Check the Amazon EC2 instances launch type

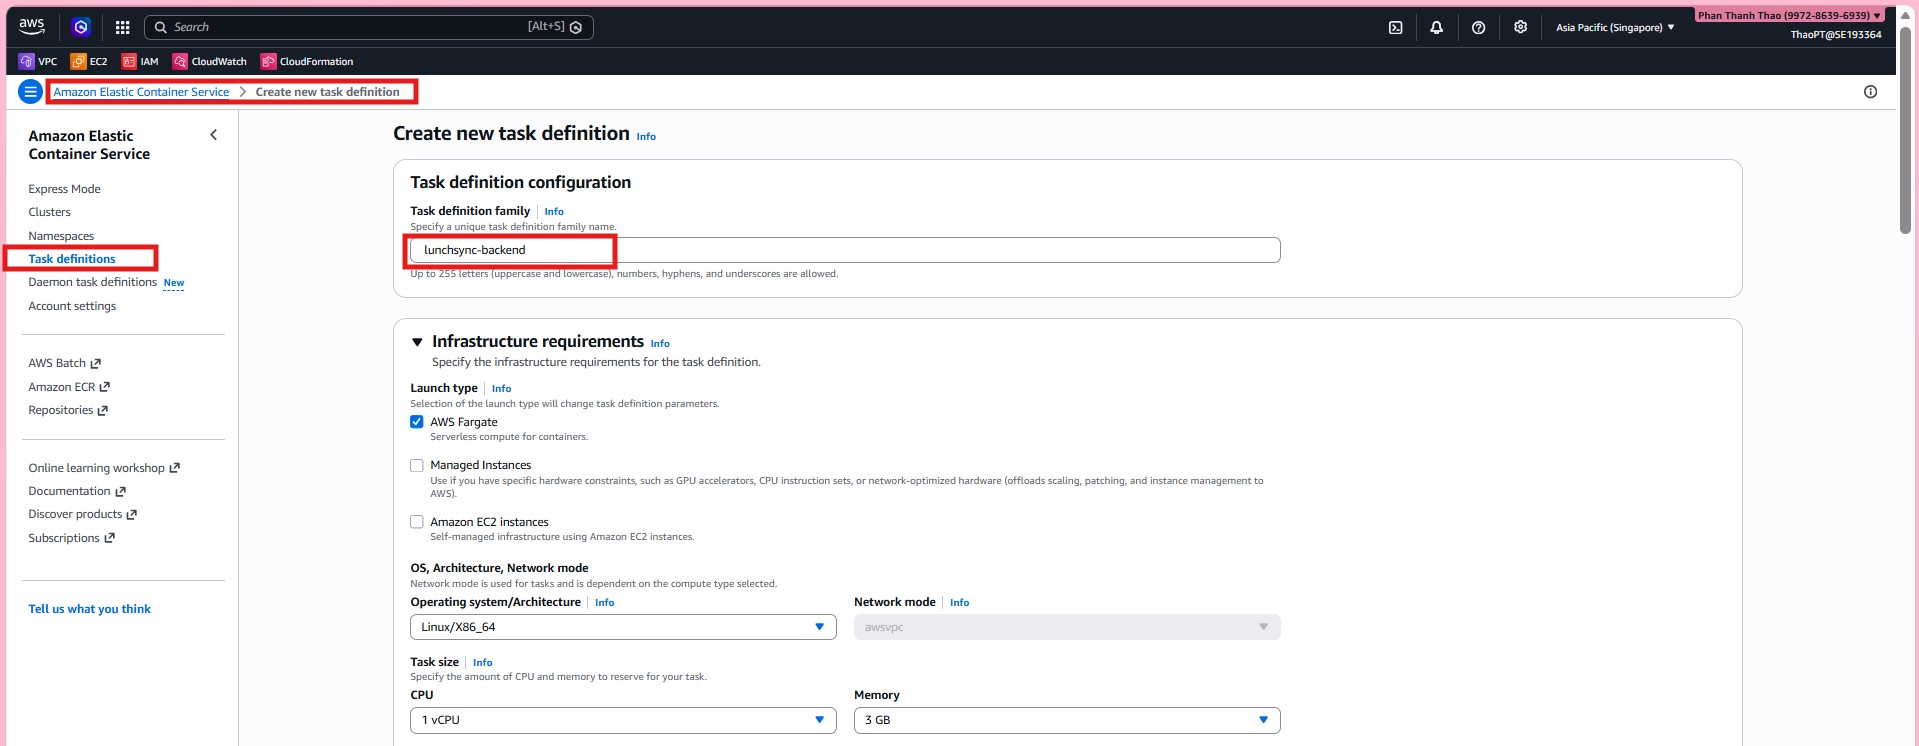click(x=417, y=522)
